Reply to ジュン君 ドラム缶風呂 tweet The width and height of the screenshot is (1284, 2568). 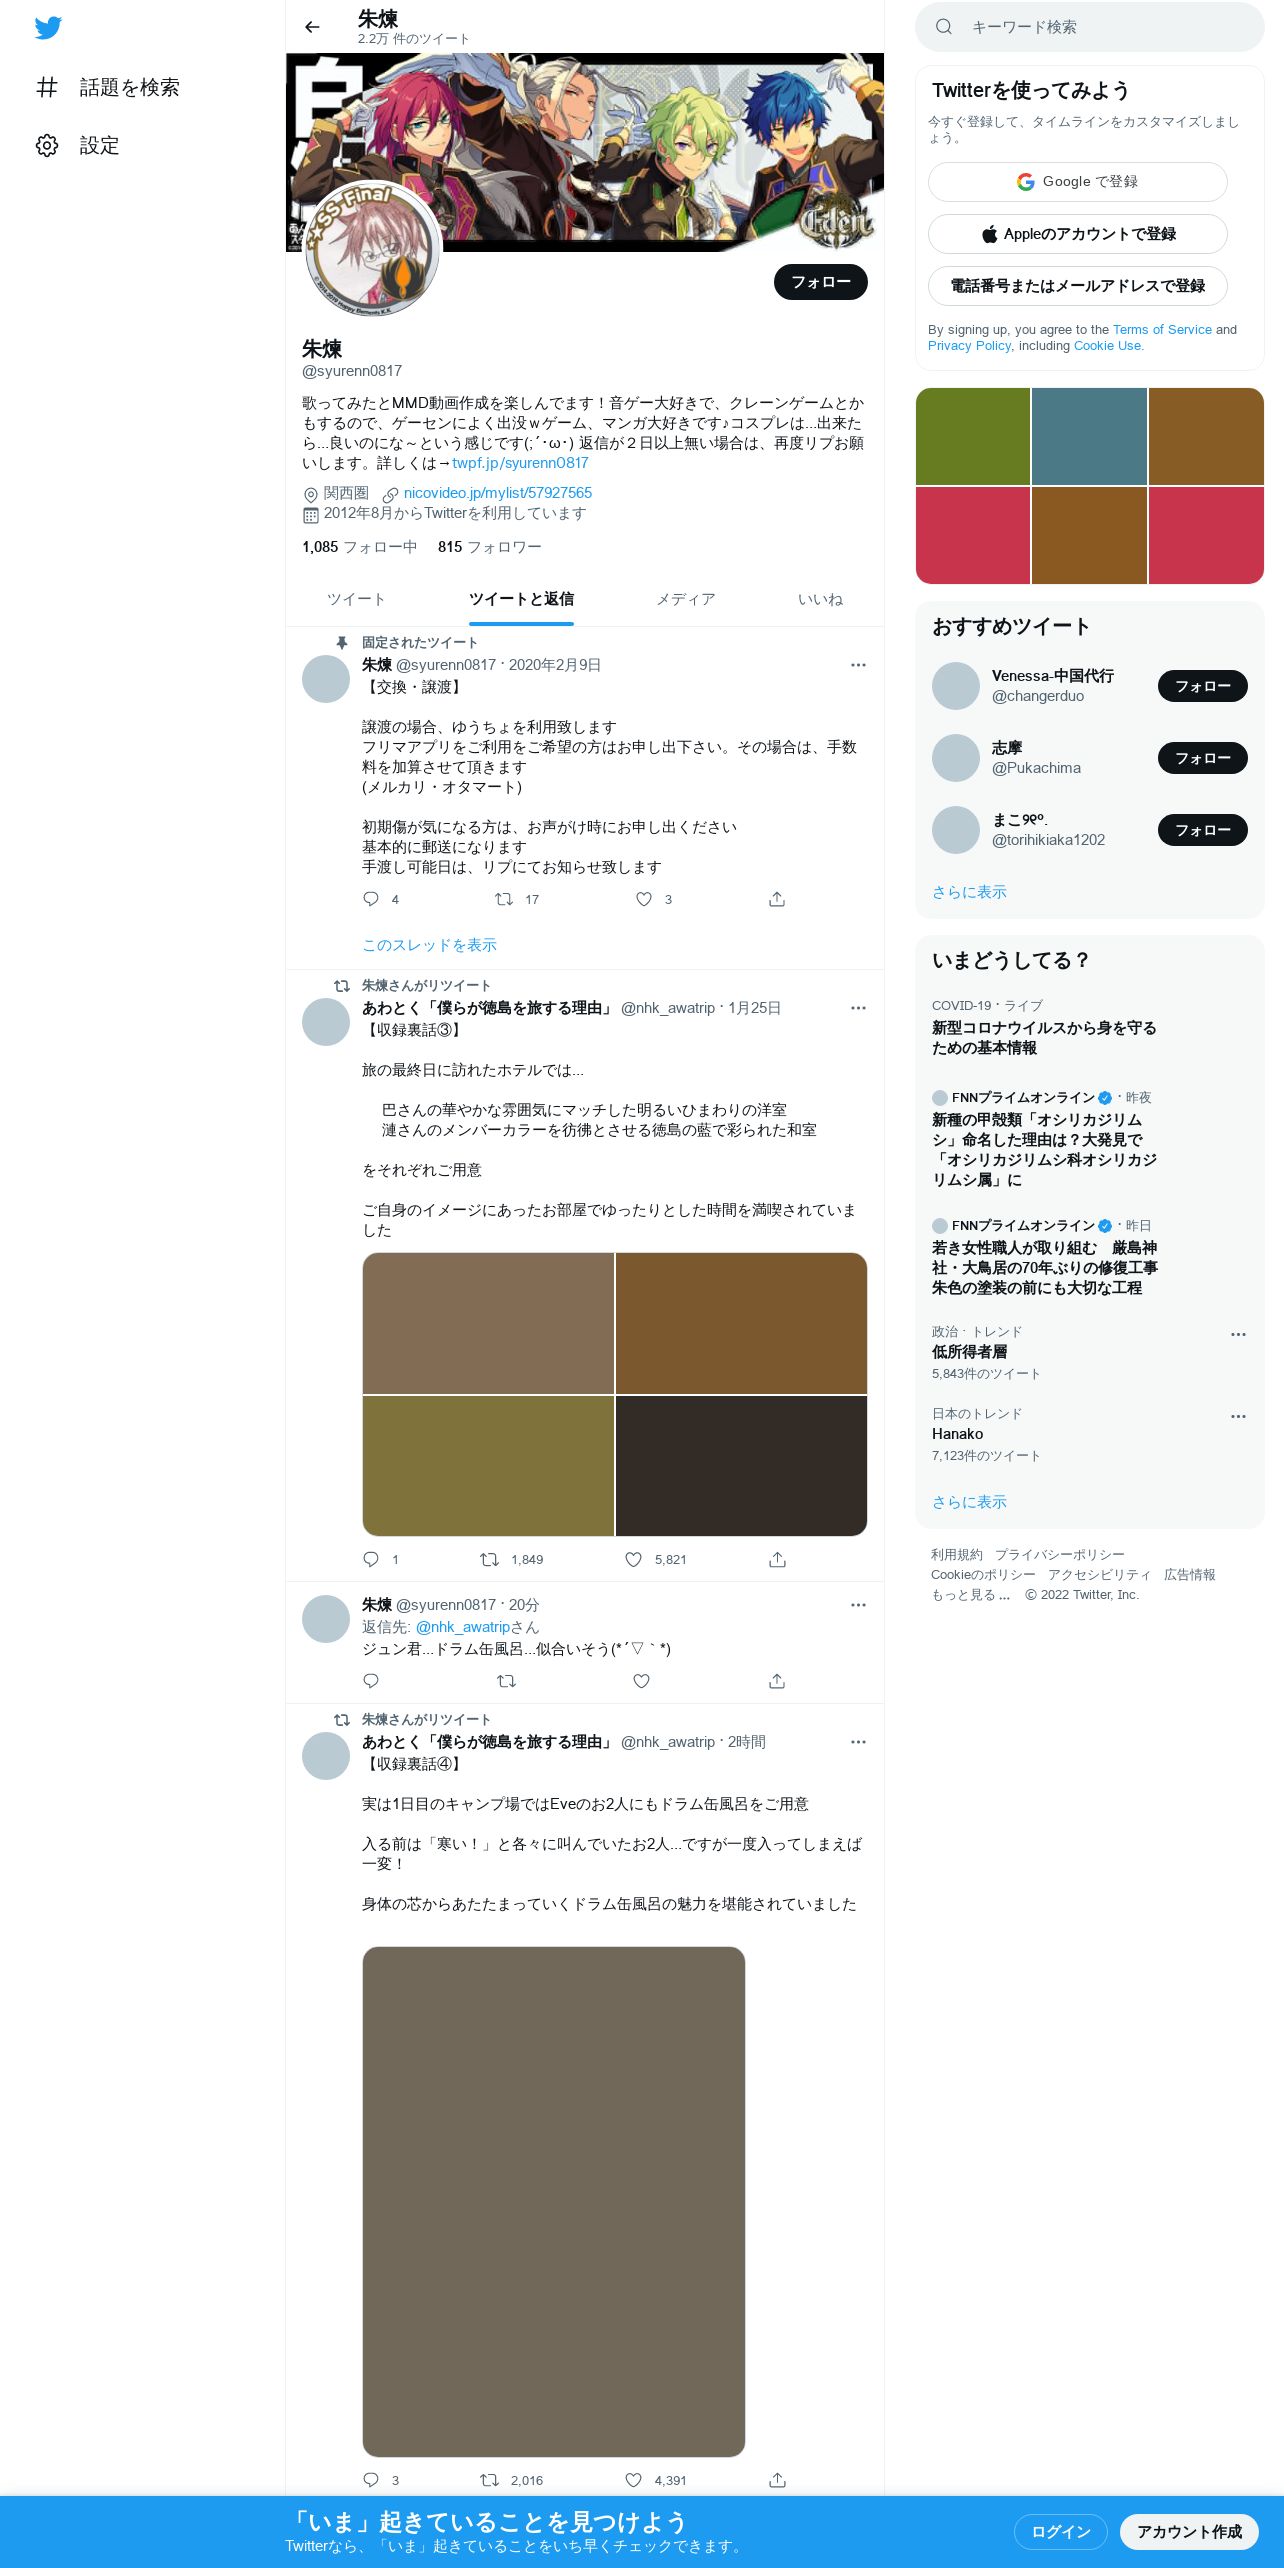[371, 1681]
